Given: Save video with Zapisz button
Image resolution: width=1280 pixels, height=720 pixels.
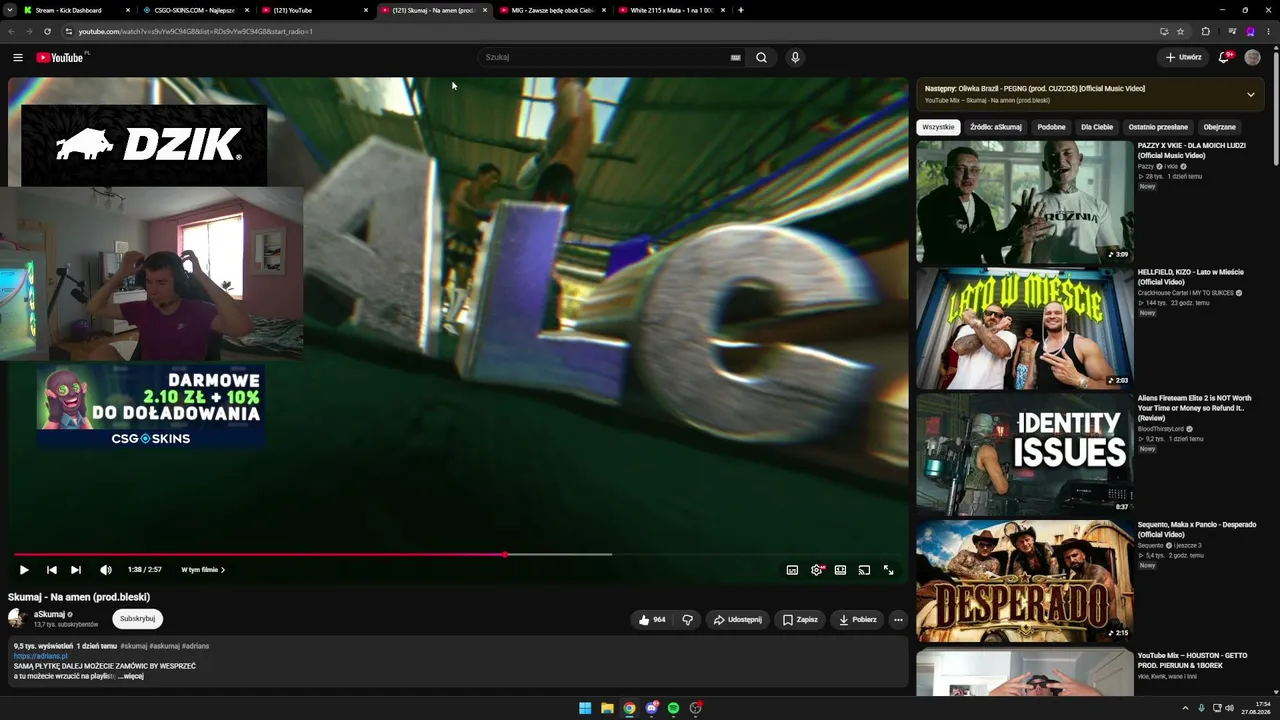Looking at the screenshot, I should (x=800, y=620).
